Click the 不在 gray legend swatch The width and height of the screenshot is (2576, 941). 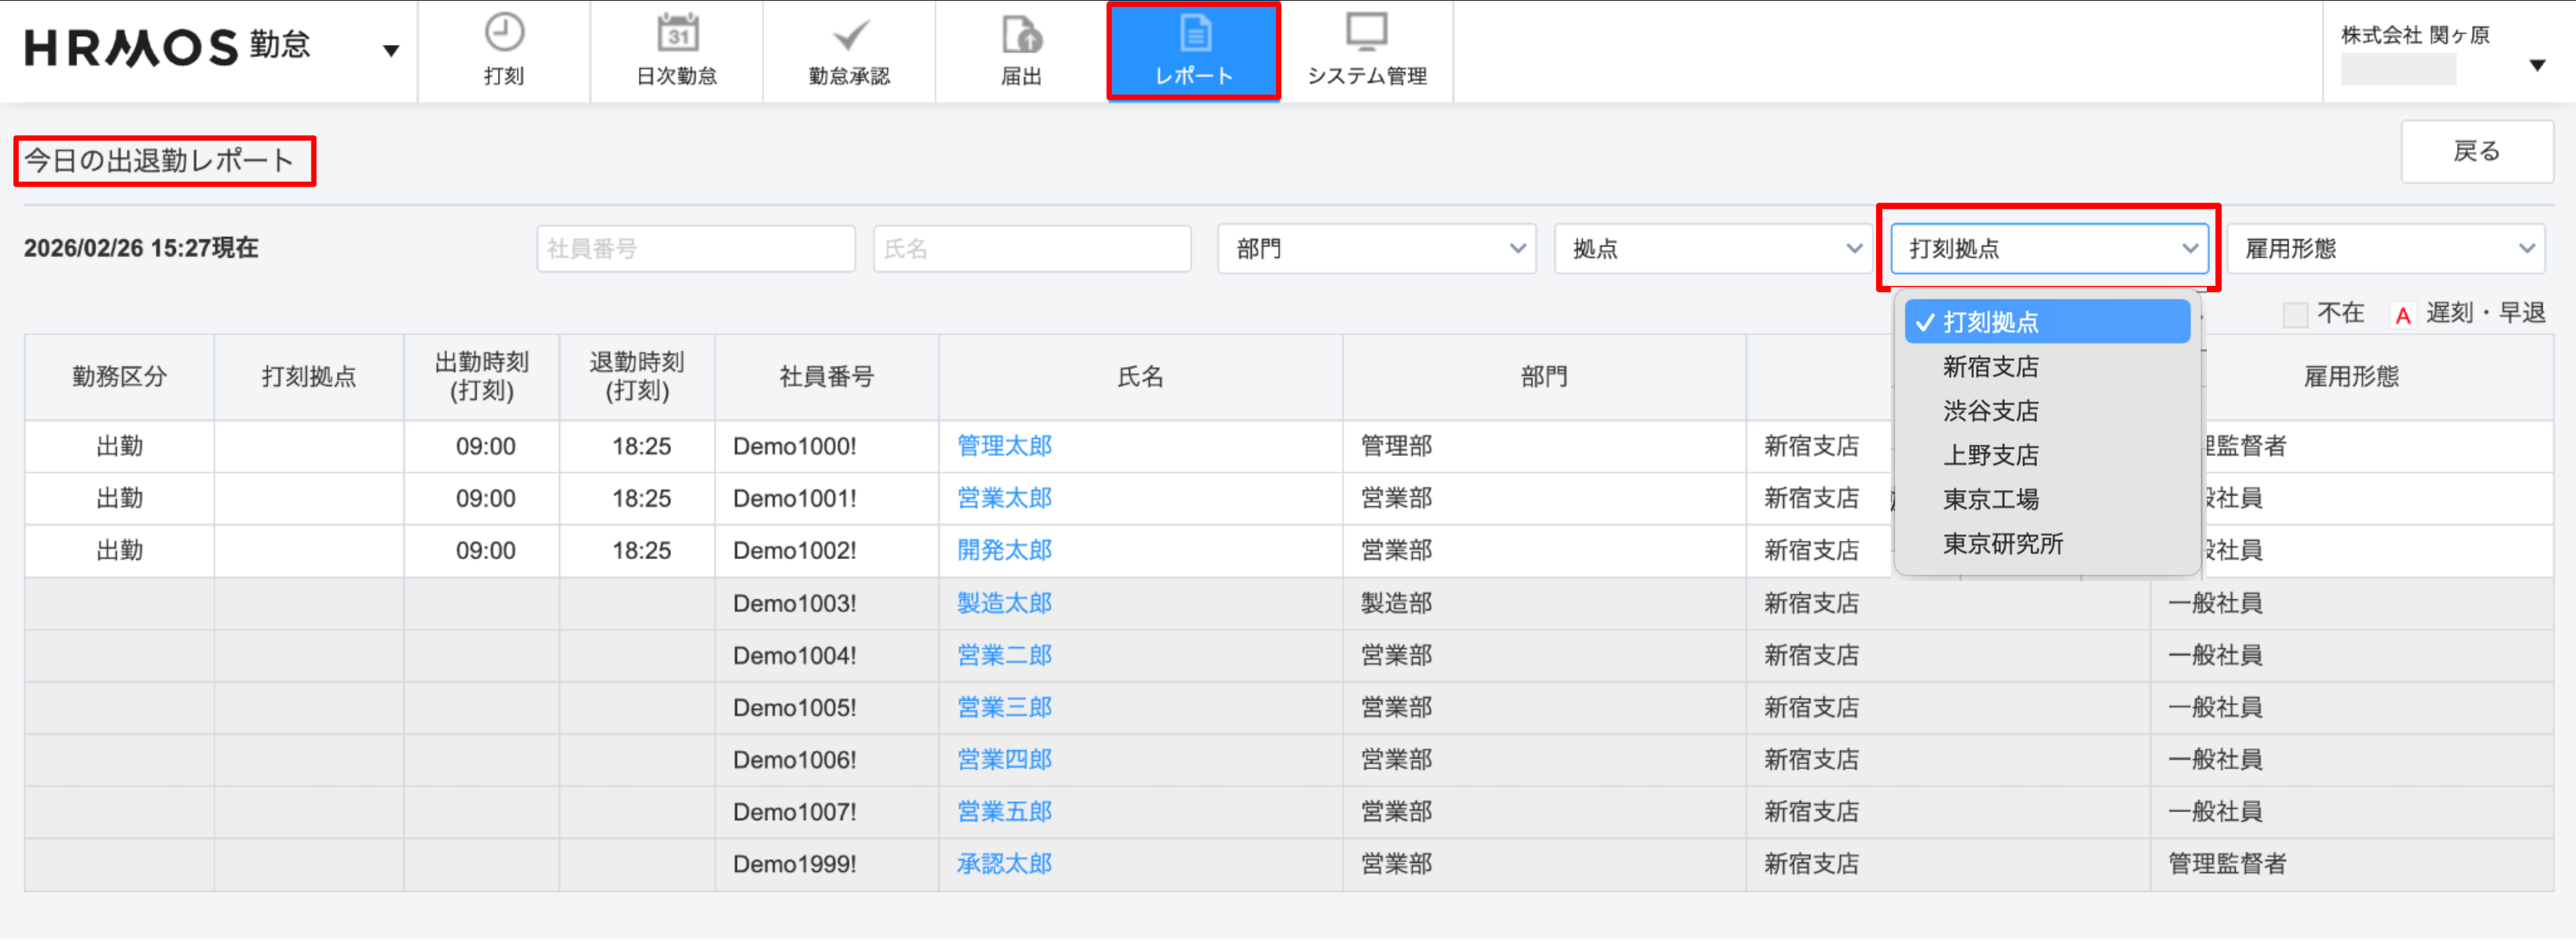[x=2295, y=315]
